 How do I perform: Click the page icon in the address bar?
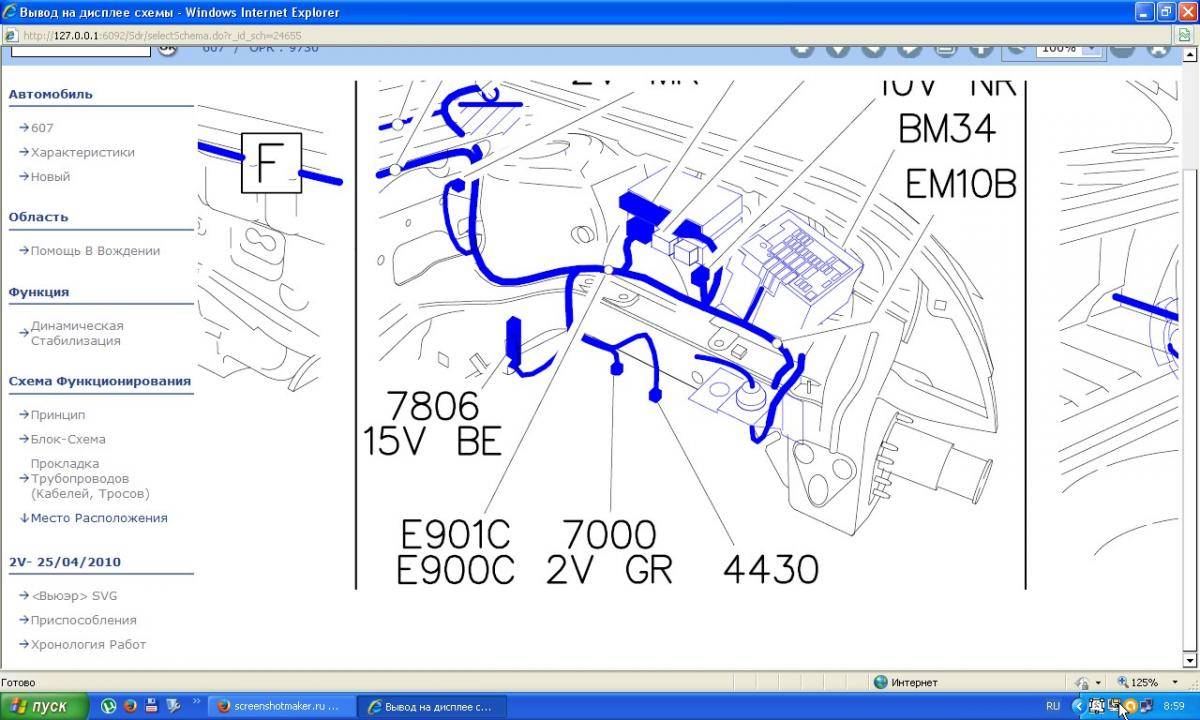point(11,35)
